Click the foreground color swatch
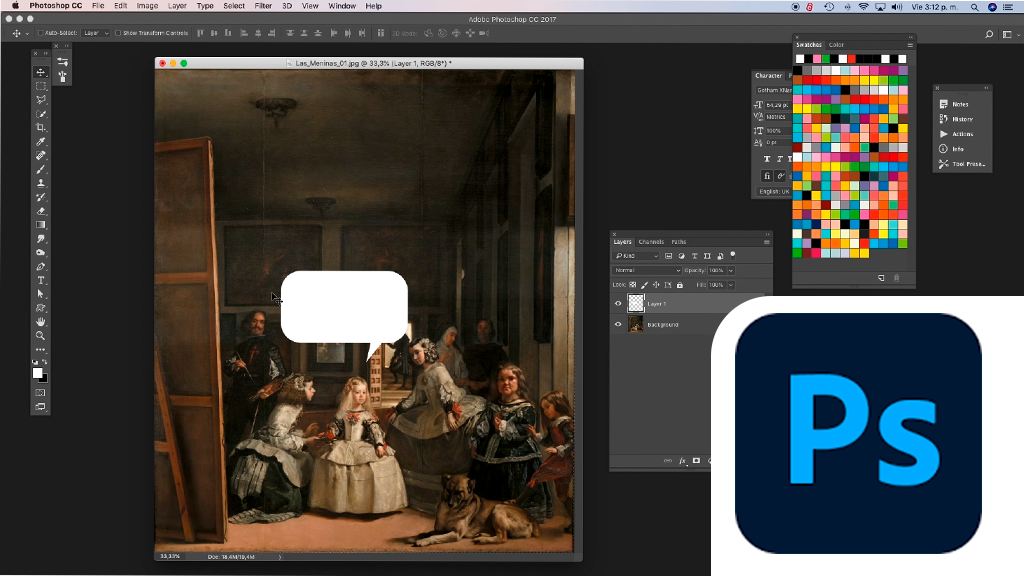 tap(38, 373)
